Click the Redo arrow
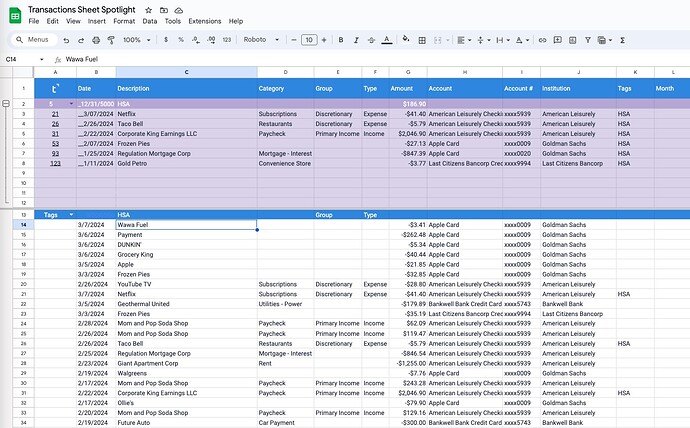 [x=81, y=40]
